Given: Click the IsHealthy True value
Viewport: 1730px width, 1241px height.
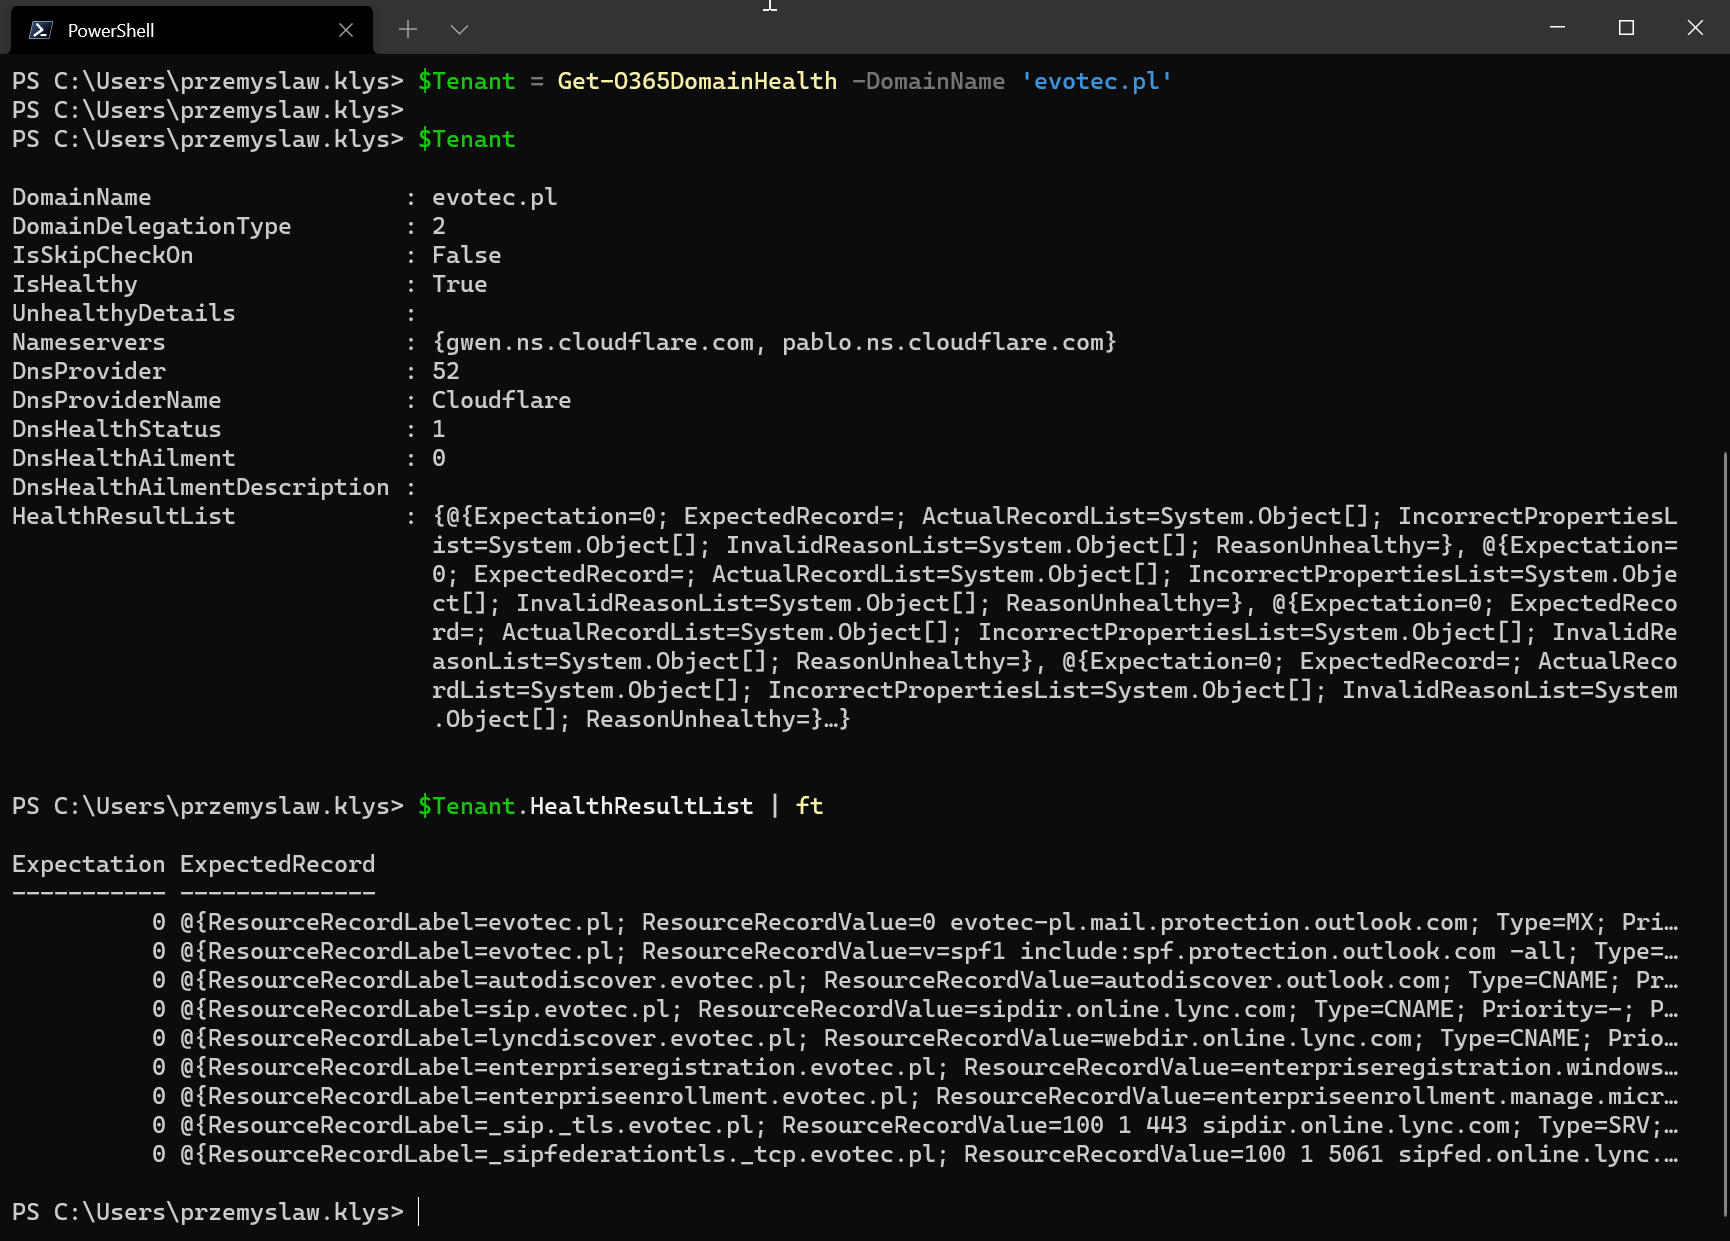Looking at the screenshot, I should pyautogui.click(x=459, y=284).
